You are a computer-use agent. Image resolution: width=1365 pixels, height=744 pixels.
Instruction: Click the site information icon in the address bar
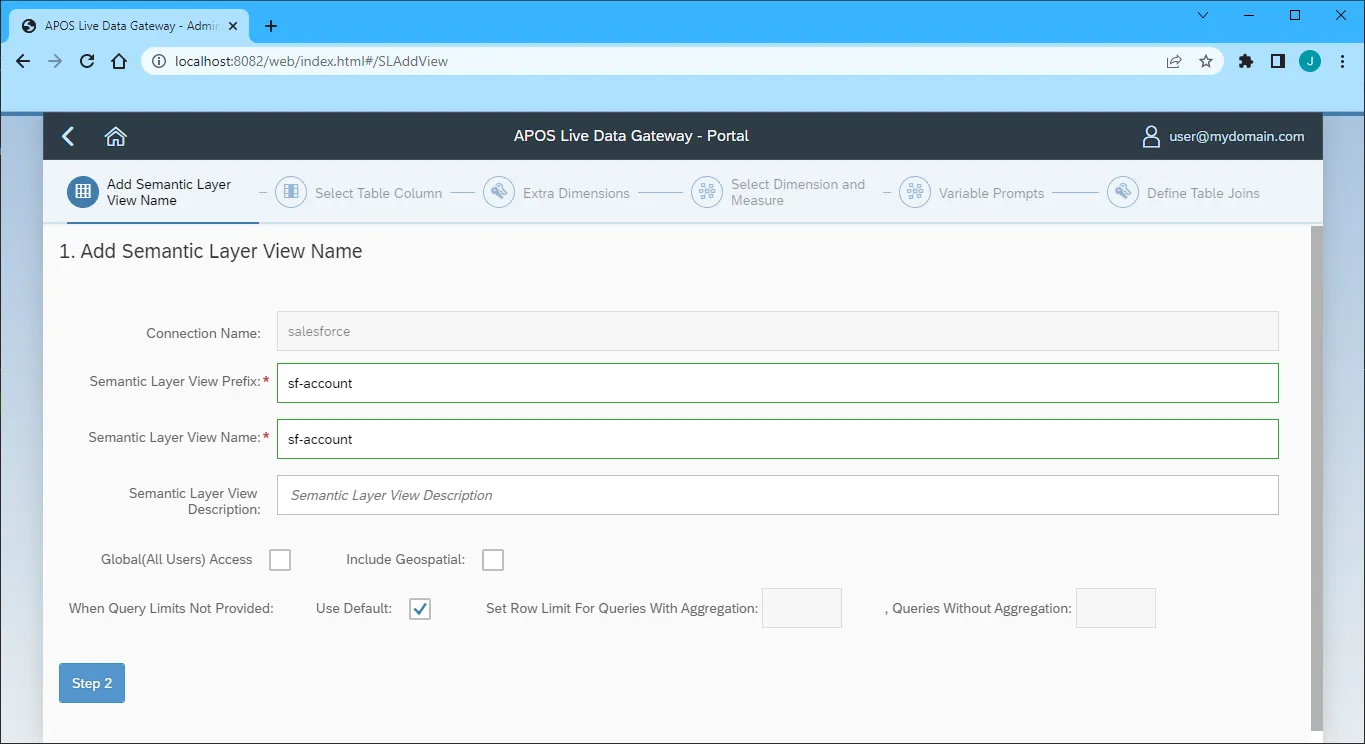click(x=159, y=60)
